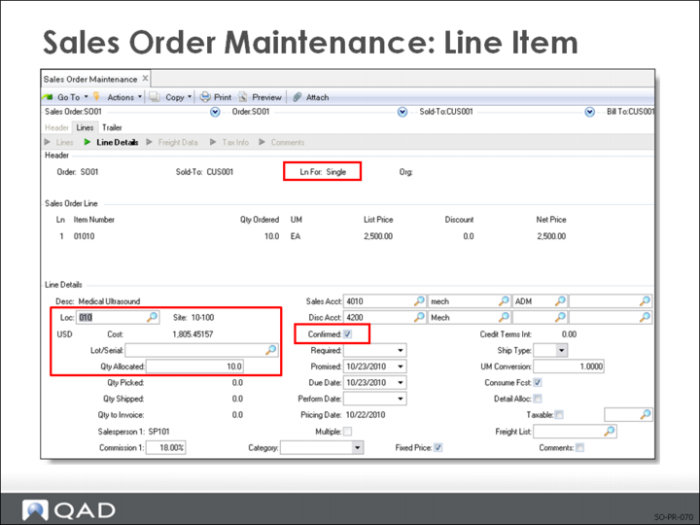Screen dimensions: 700x525
Task: Click the Copy icon in toolbar
Action: [x=154, y=97]
